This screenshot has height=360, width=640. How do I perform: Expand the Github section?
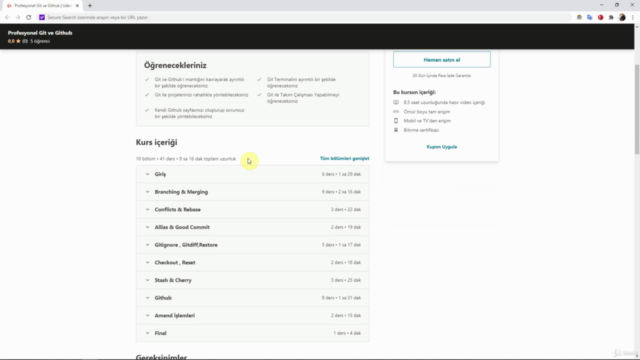coord(253,298)
